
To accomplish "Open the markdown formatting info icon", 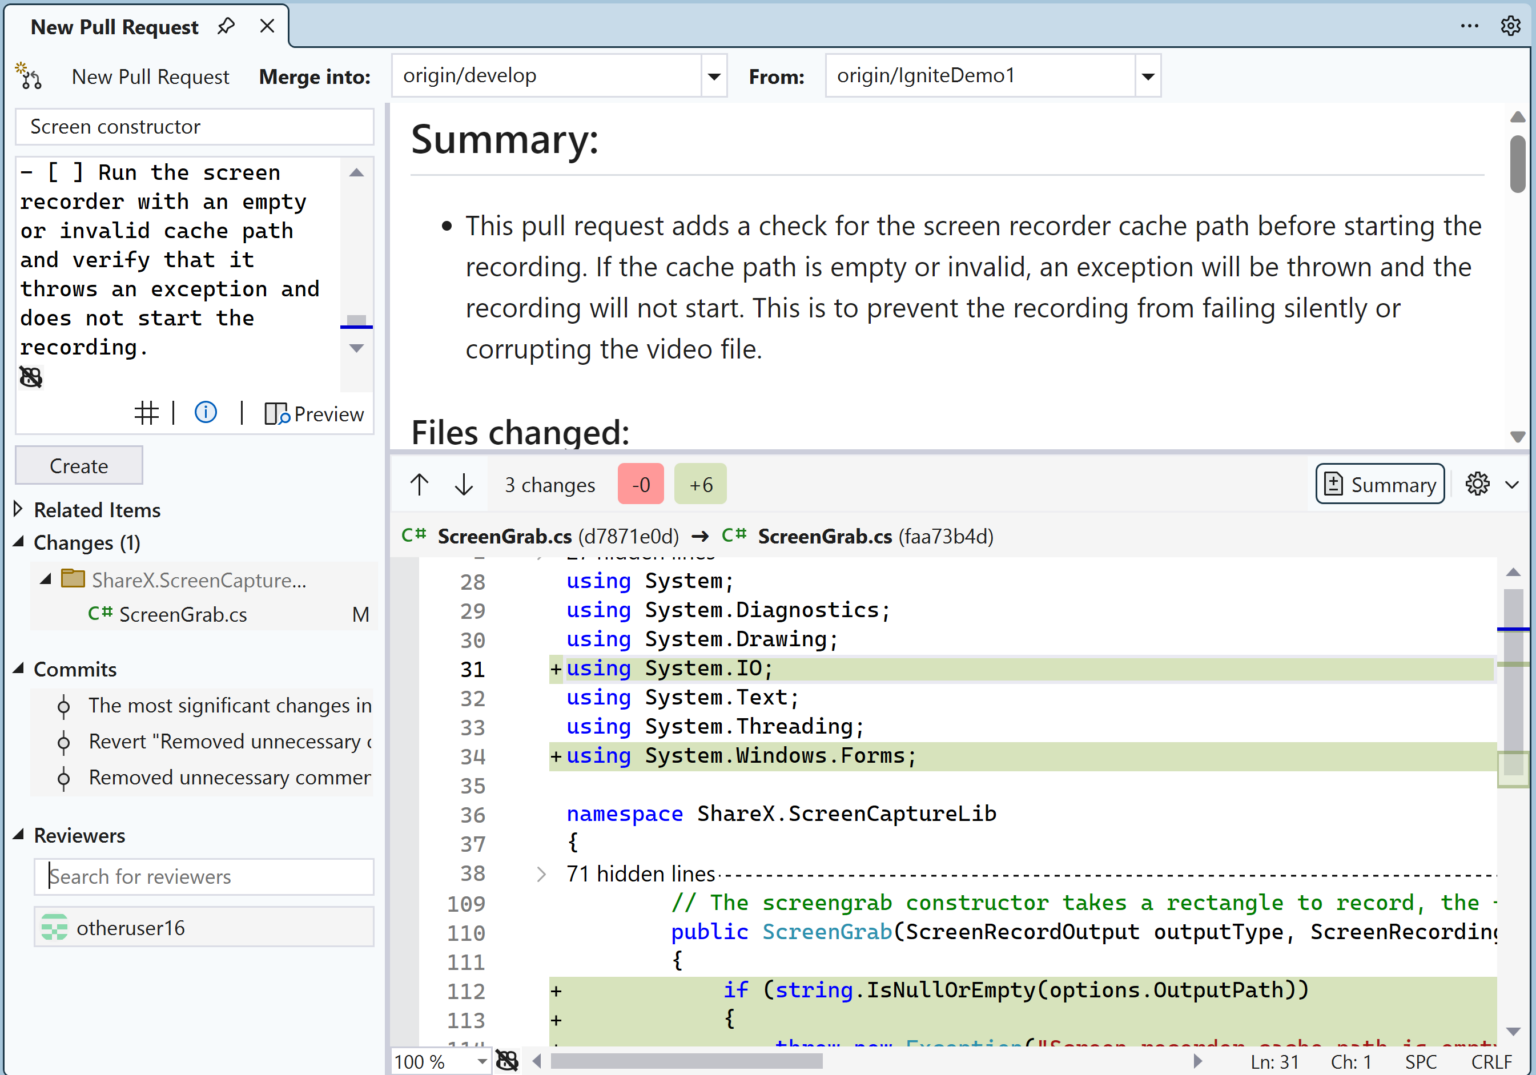I will [x=205, y=412].
